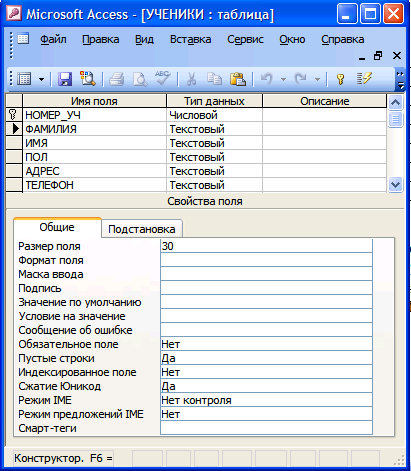Click the Build lightning wand icon
411x471 pixels.
[x=364, y=79]
